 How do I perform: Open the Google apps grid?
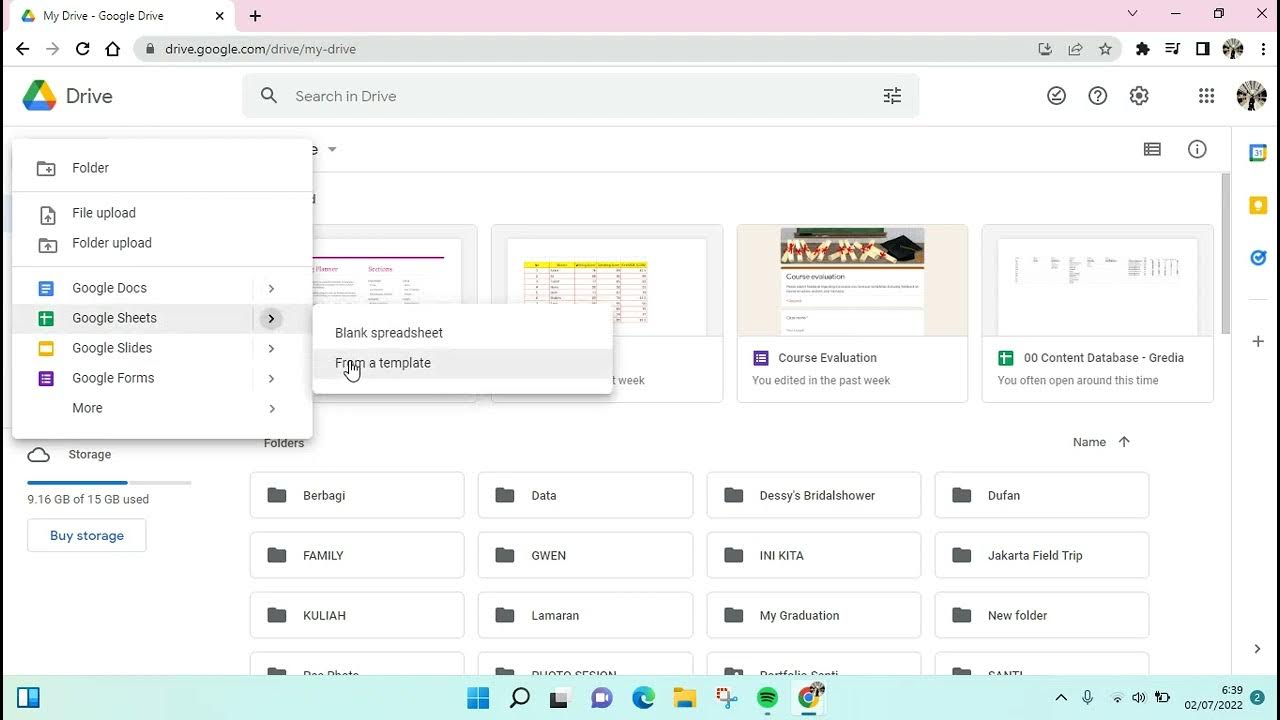tap(1206, 96)
